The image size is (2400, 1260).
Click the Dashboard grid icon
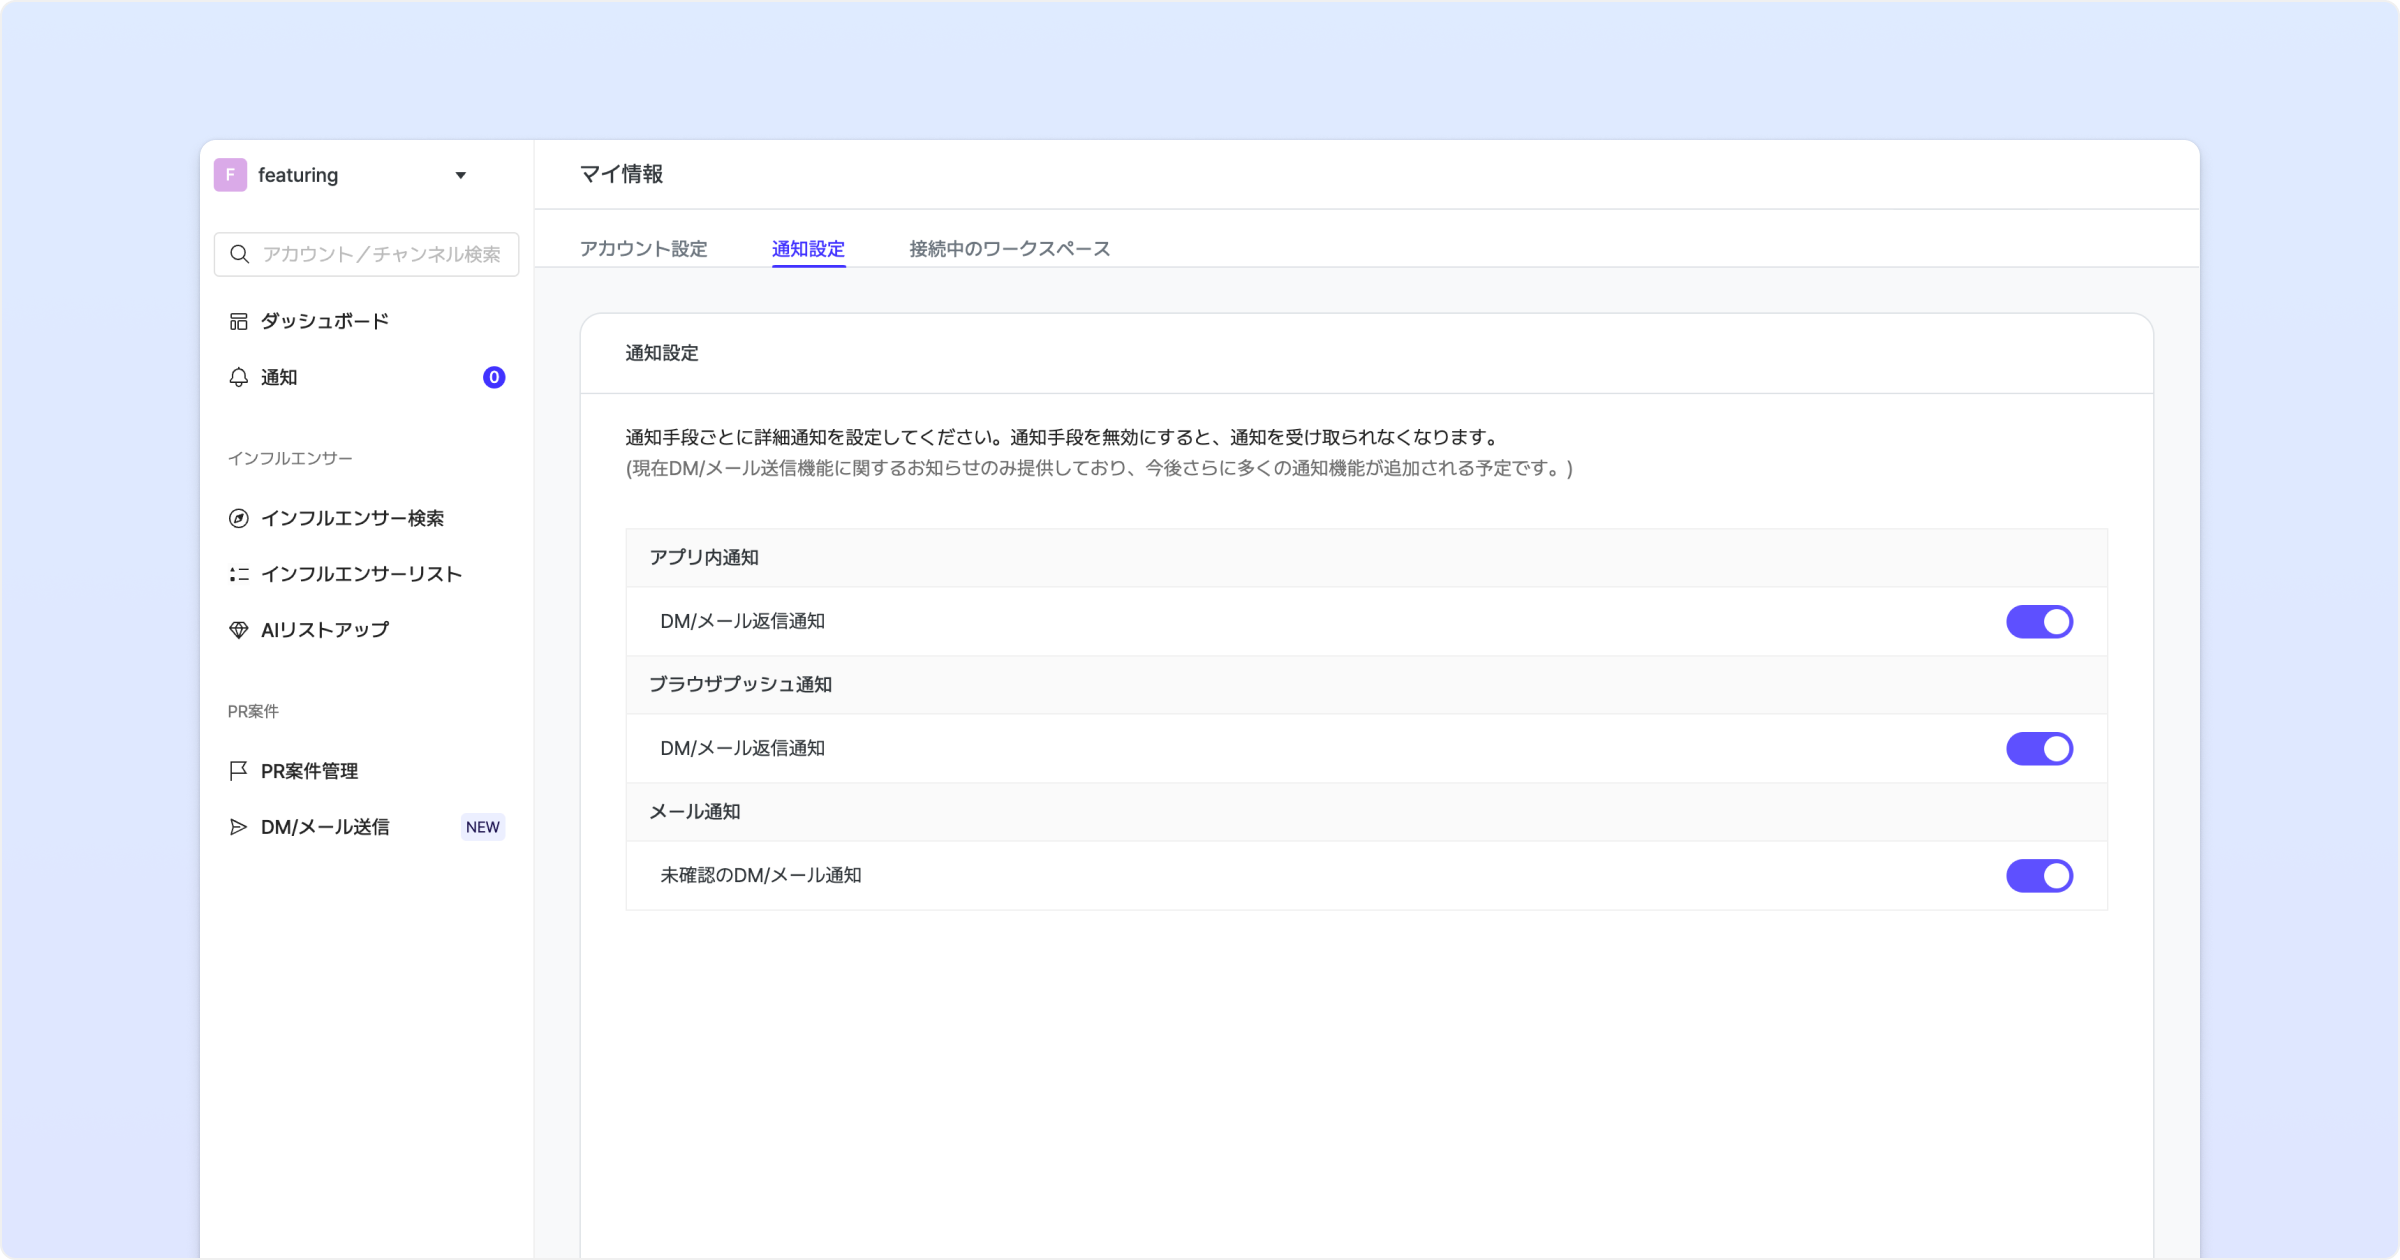click(x=238, y=321)
